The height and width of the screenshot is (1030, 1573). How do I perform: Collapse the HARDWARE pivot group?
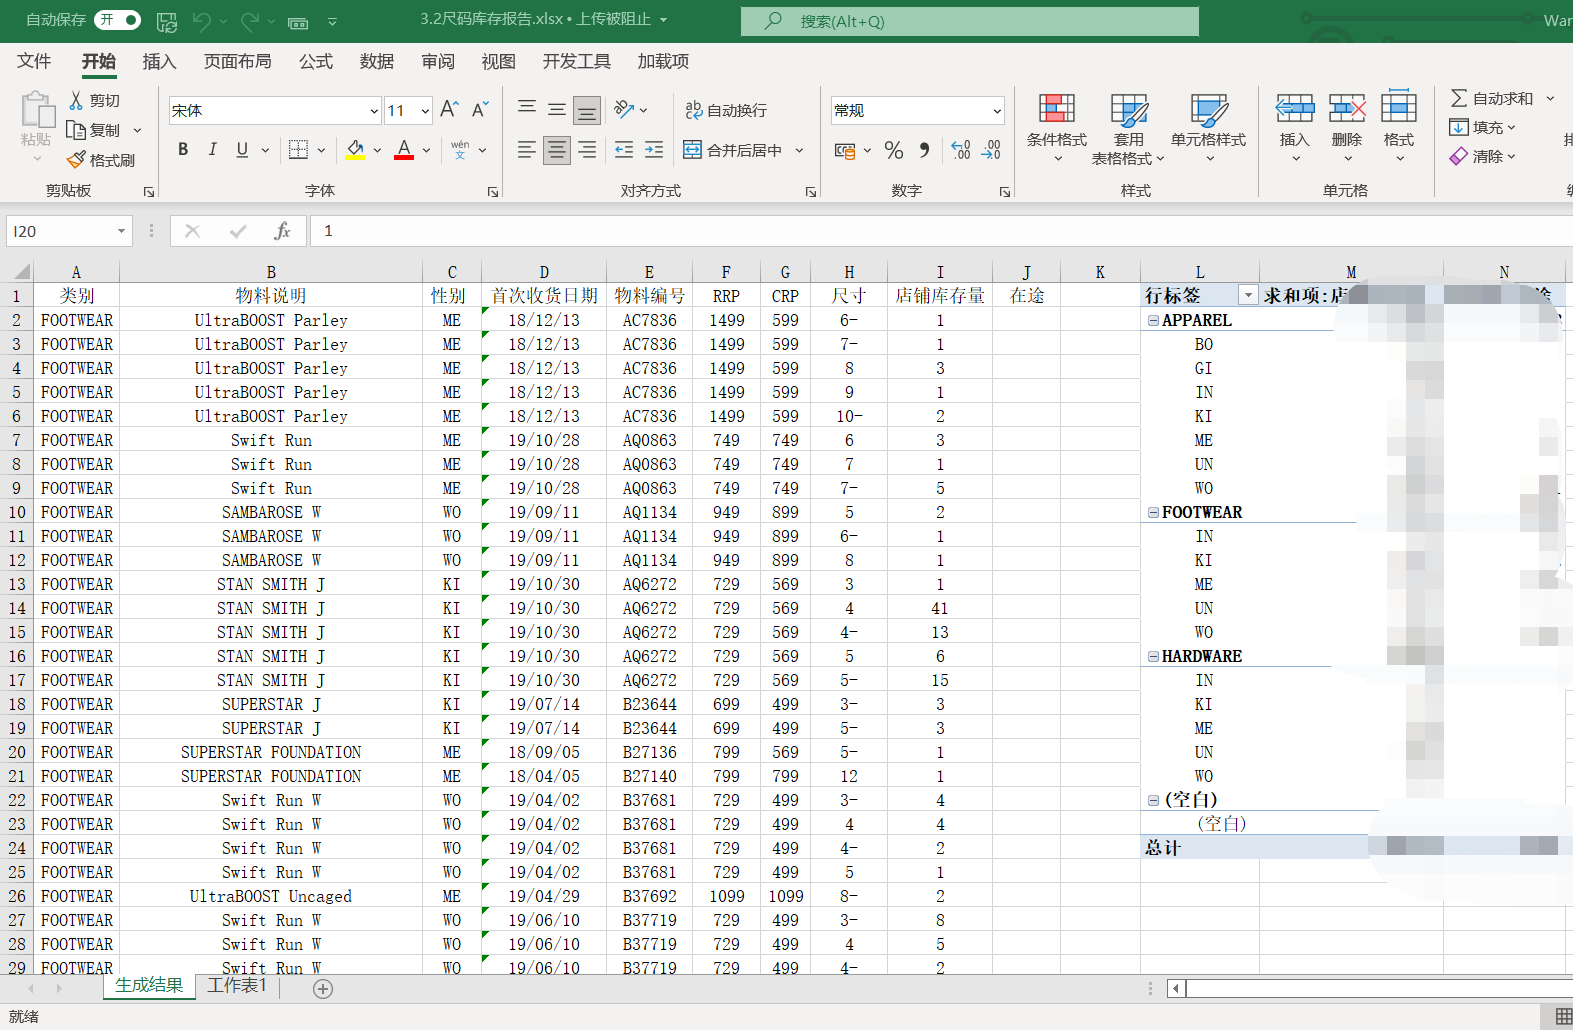tap(1153, 657)
